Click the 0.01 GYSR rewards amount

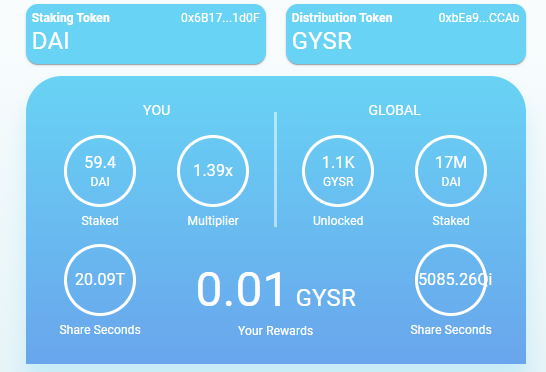276,290
